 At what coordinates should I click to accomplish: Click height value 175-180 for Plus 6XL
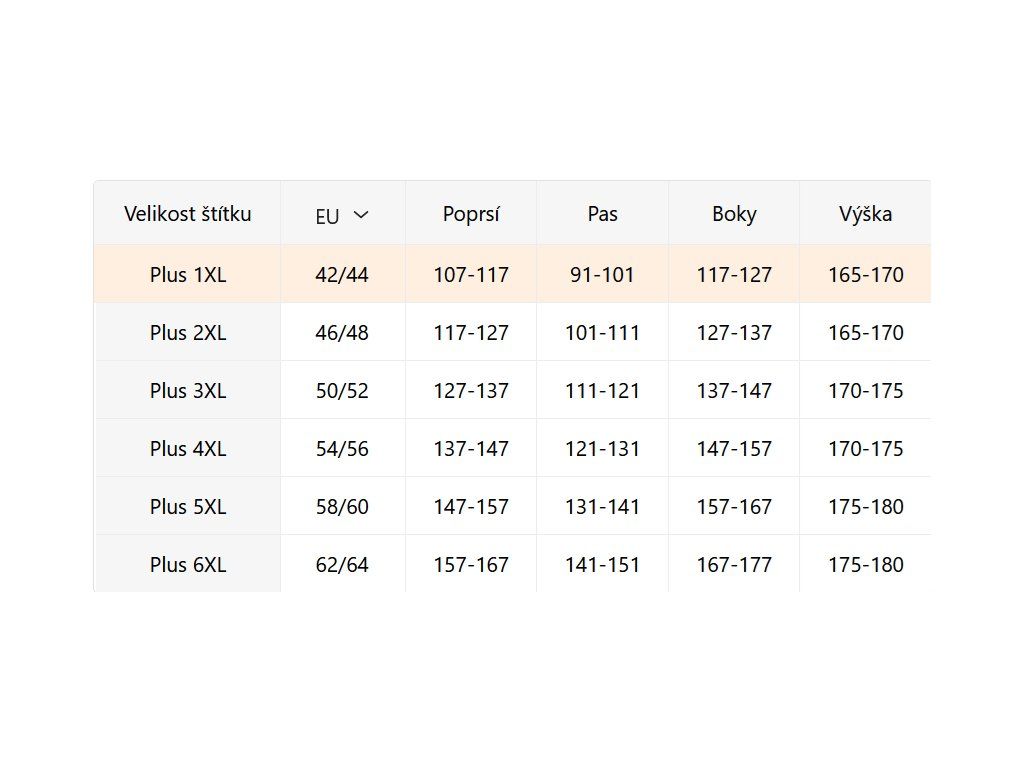(866, 565)
